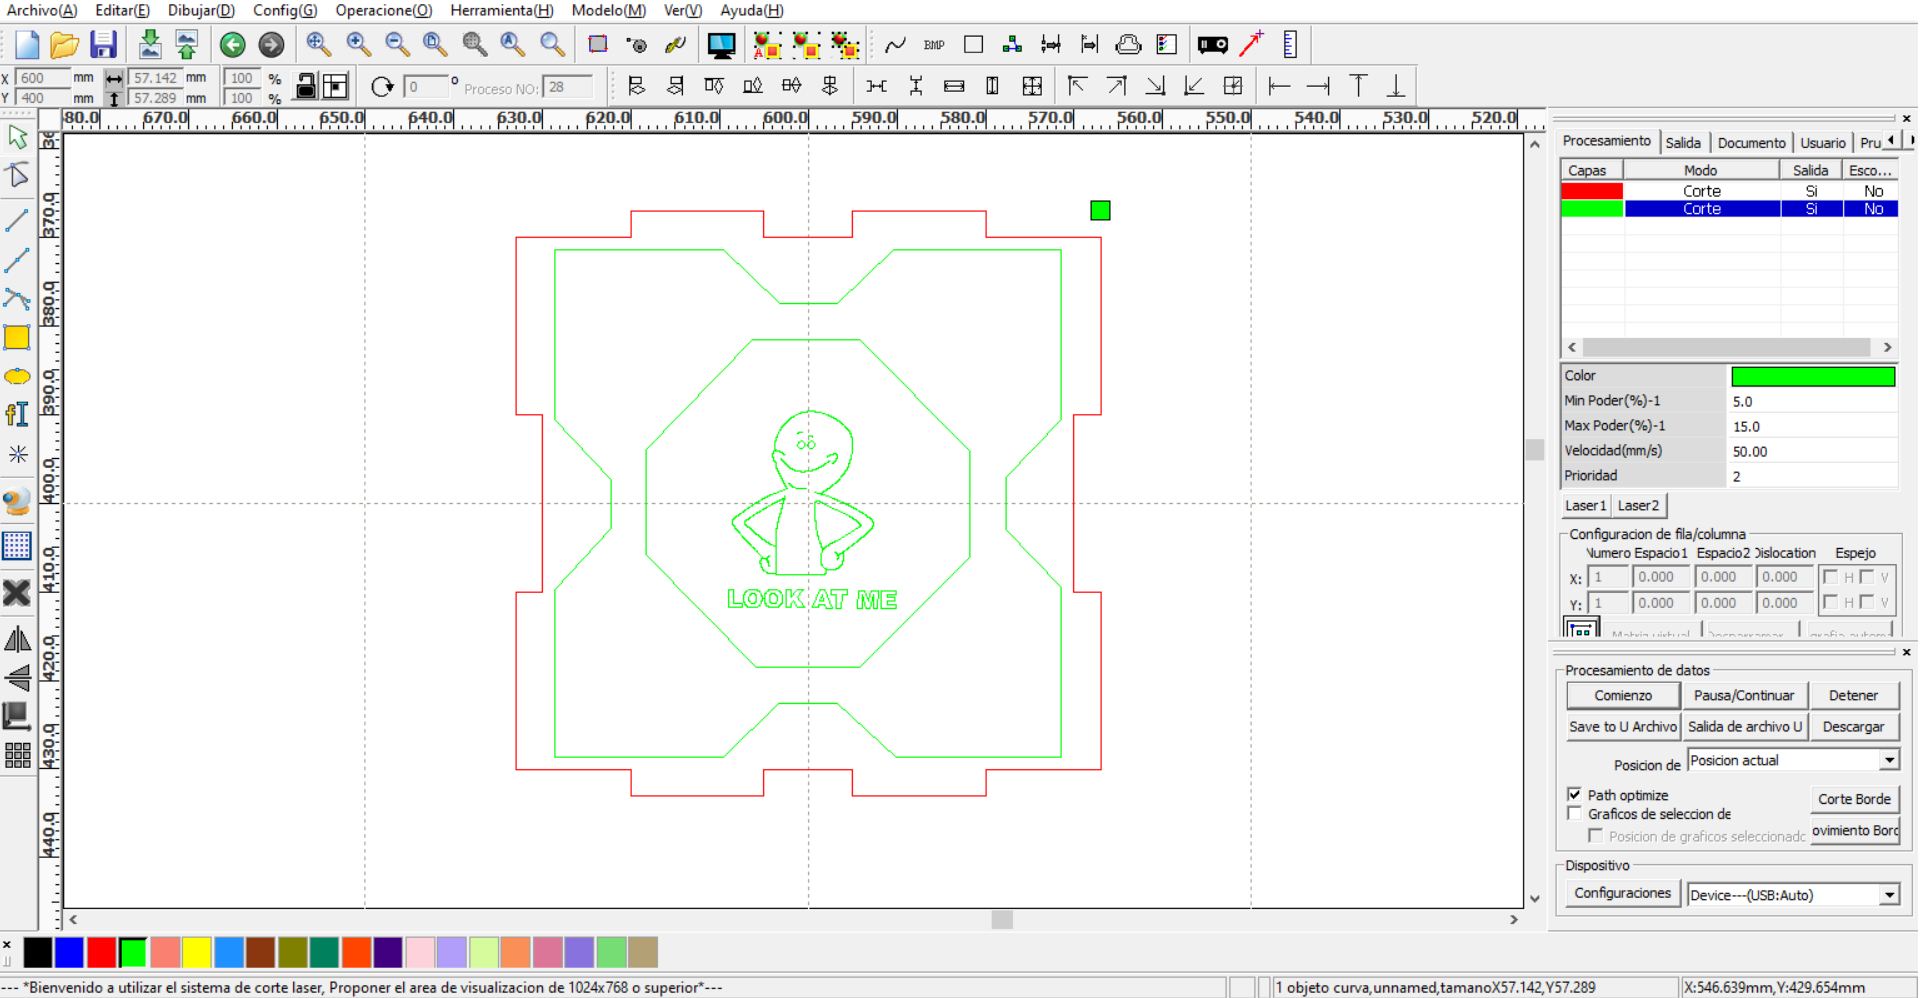The image size is (1920, 998).
Task: Click the Configuraciones button
Action: pos(1622,893)
